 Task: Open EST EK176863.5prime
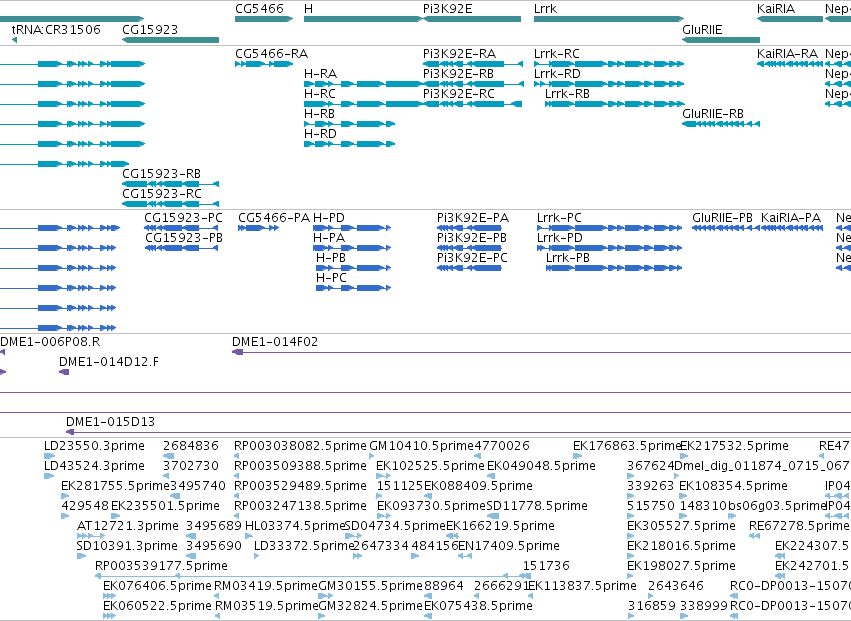coord(577,456)
